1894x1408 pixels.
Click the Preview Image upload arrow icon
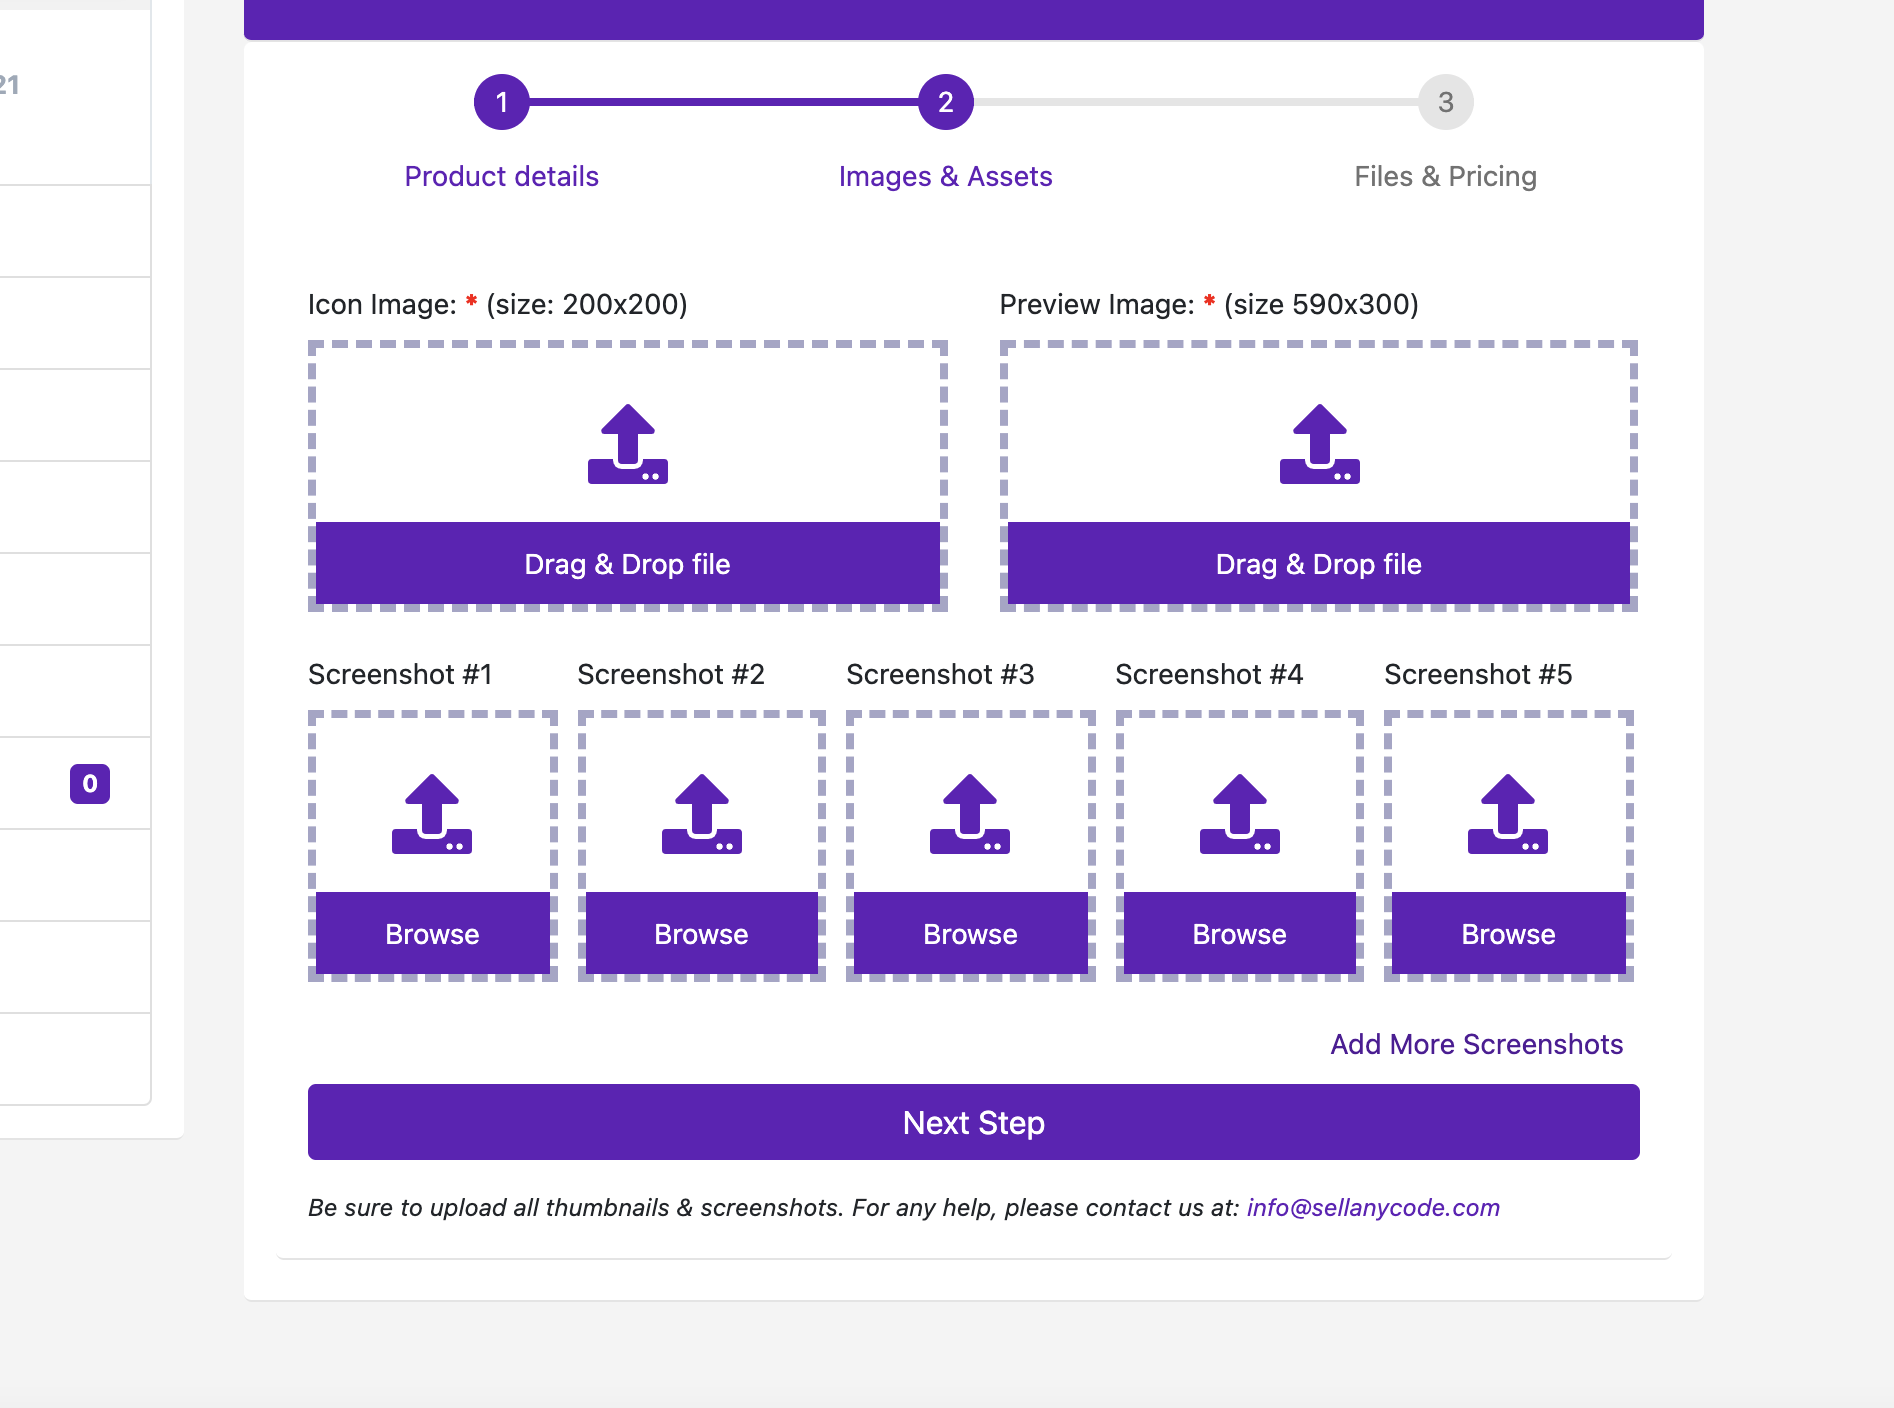click(x=1319, y=444)
